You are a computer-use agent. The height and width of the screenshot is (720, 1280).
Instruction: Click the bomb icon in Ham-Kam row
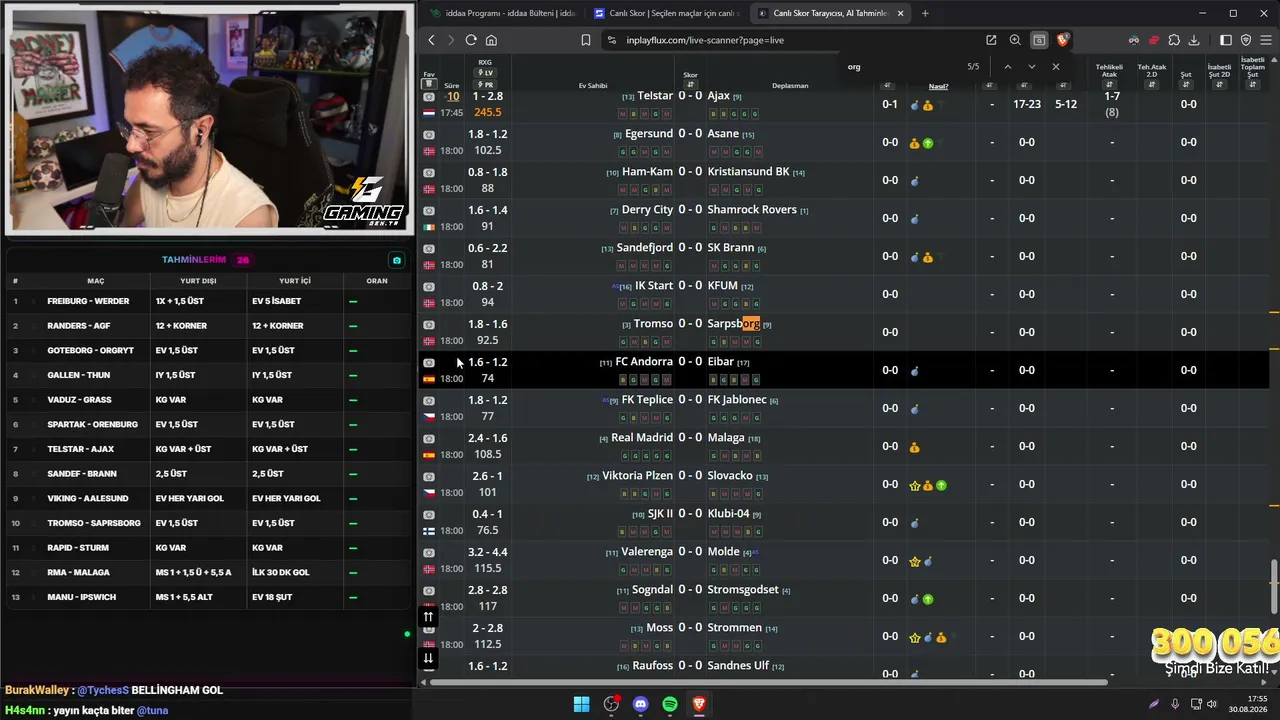914,181
